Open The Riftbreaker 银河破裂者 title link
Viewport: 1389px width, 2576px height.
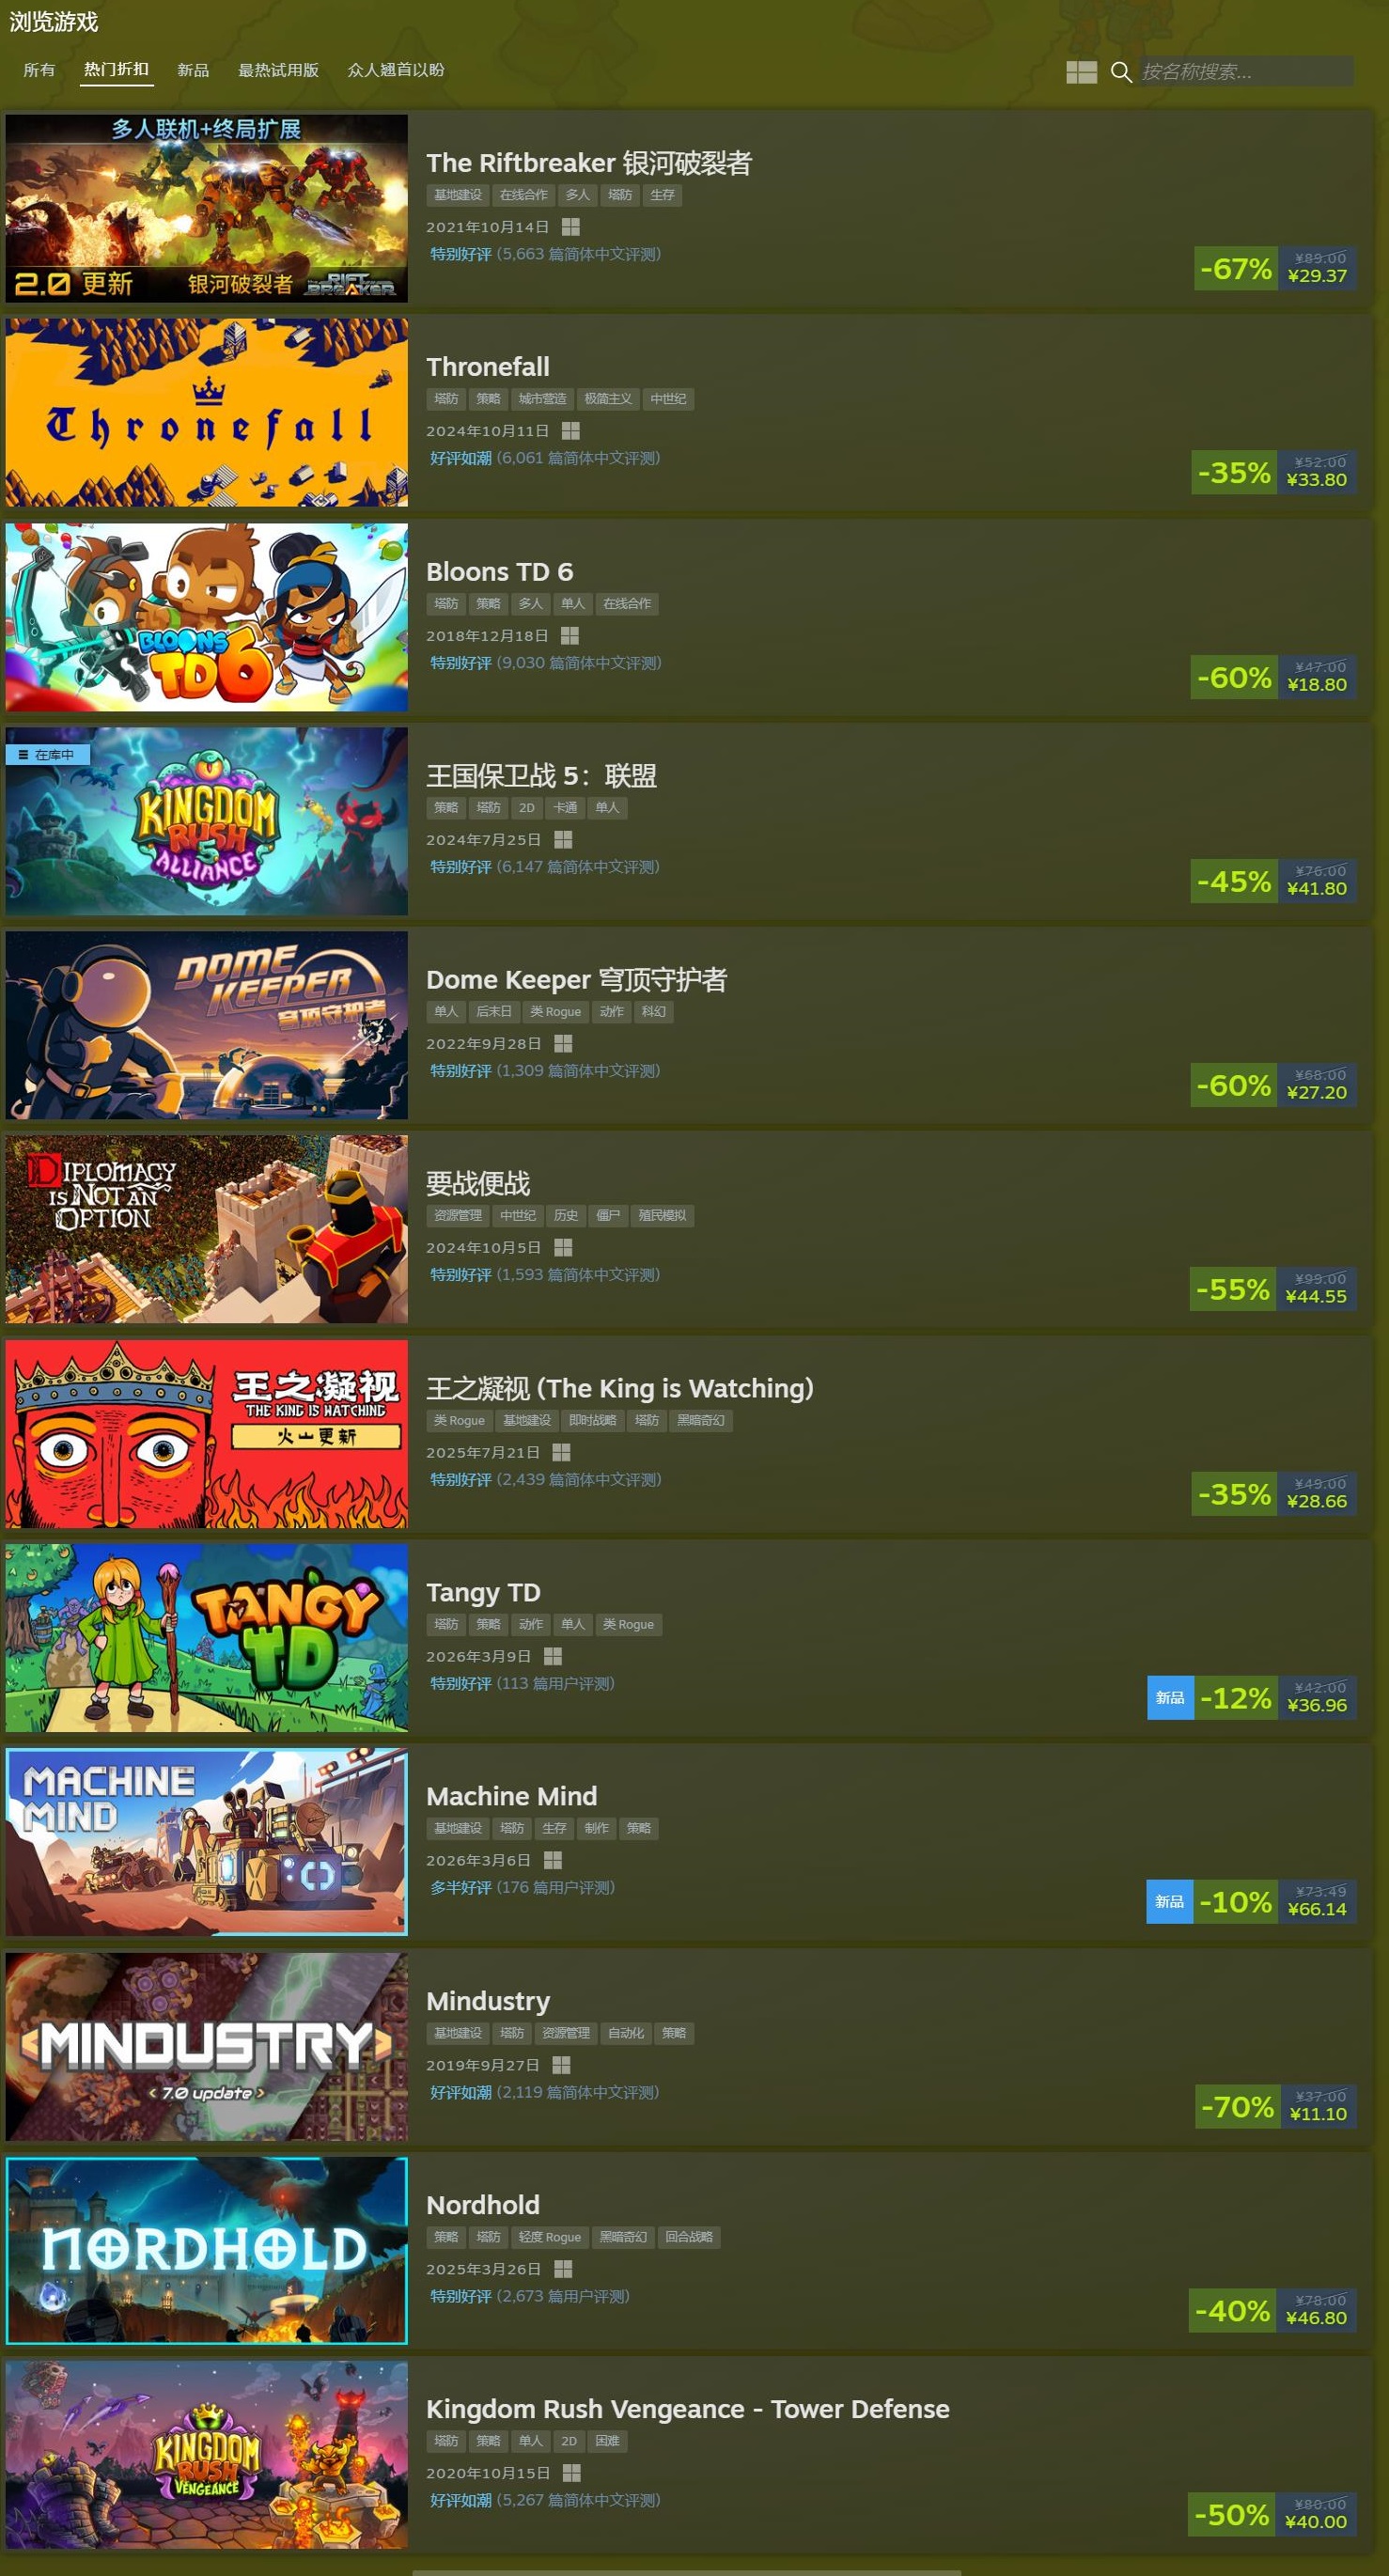coord(589,163)
